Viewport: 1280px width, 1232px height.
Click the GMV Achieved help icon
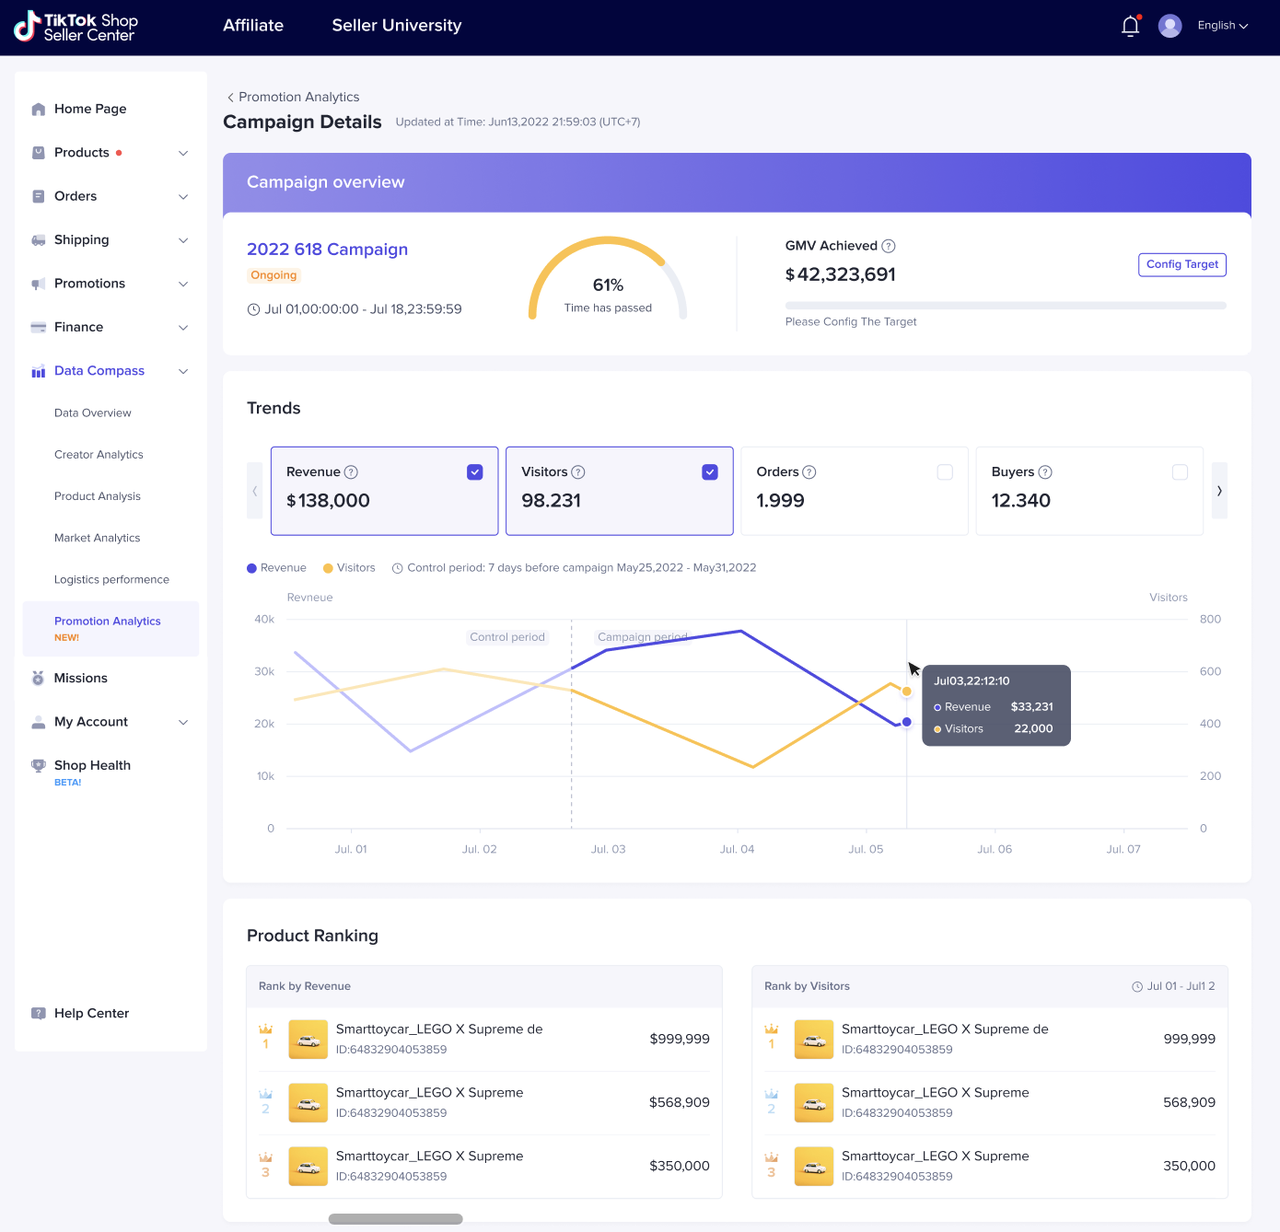[888, 246]
